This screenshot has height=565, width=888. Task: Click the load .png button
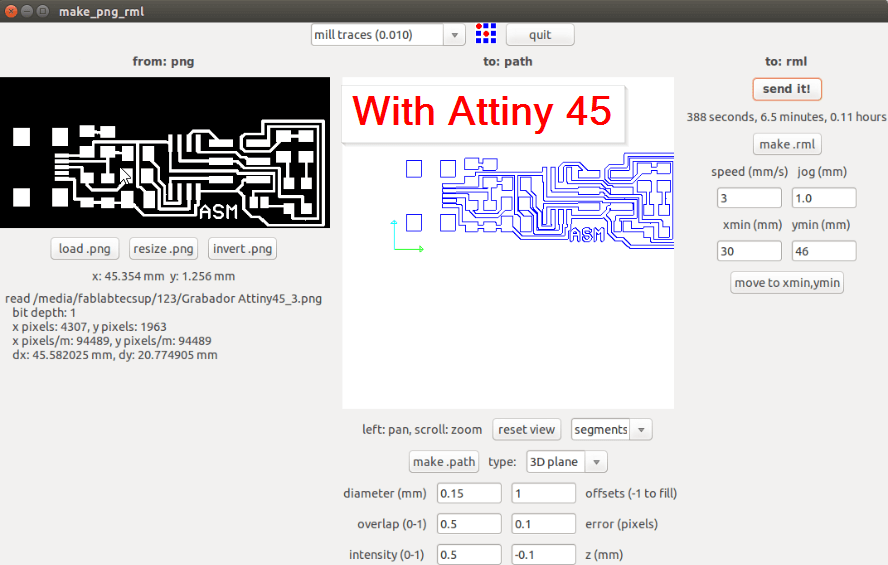pos(84,249)
